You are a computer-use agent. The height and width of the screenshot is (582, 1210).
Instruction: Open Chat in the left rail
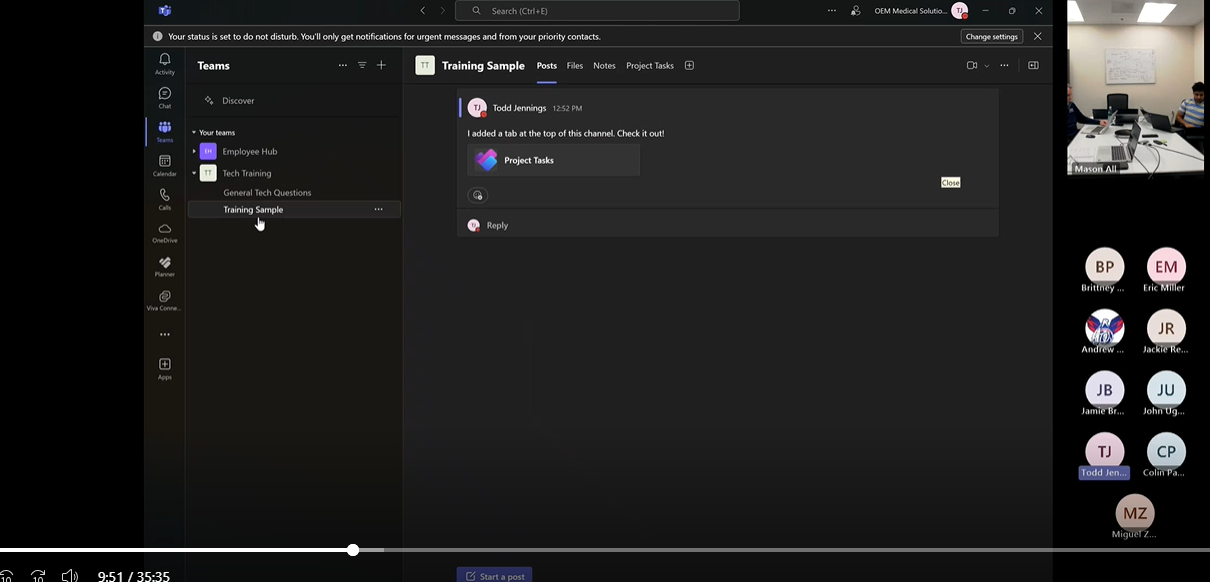pos(165,98)
